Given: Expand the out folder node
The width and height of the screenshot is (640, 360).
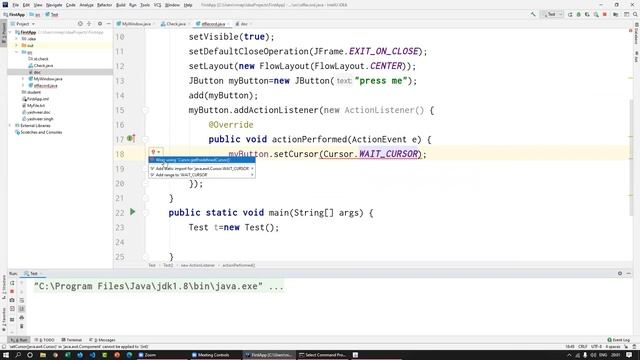Looking at the screenshot, I should tap(17, 45).
